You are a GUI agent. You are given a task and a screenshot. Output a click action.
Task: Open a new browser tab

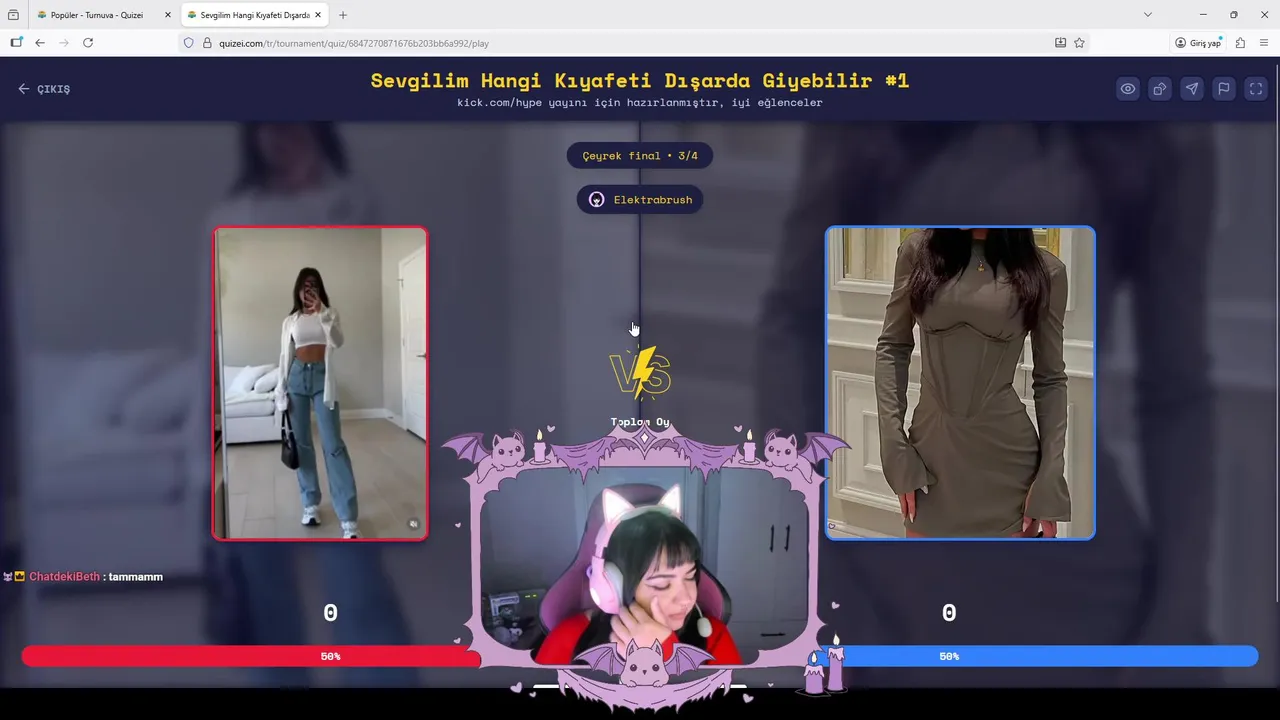point(343,15)
